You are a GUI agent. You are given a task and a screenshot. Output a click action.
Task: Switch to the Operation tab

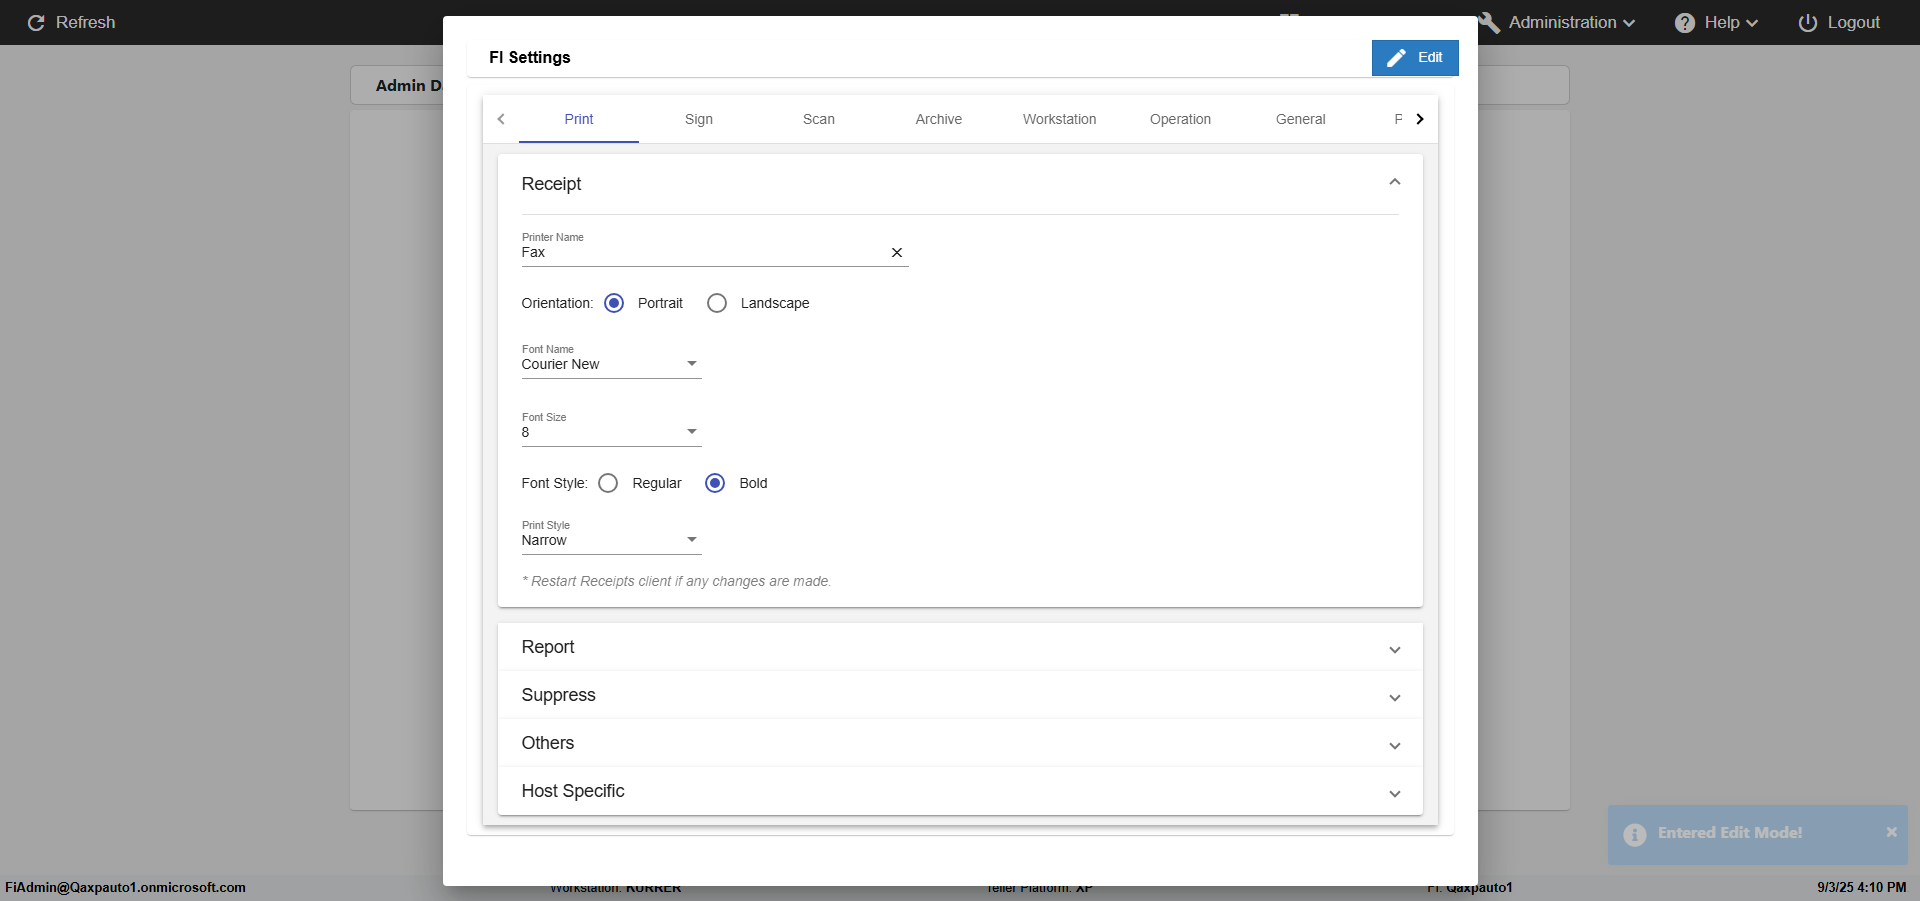click(1180, 119)
